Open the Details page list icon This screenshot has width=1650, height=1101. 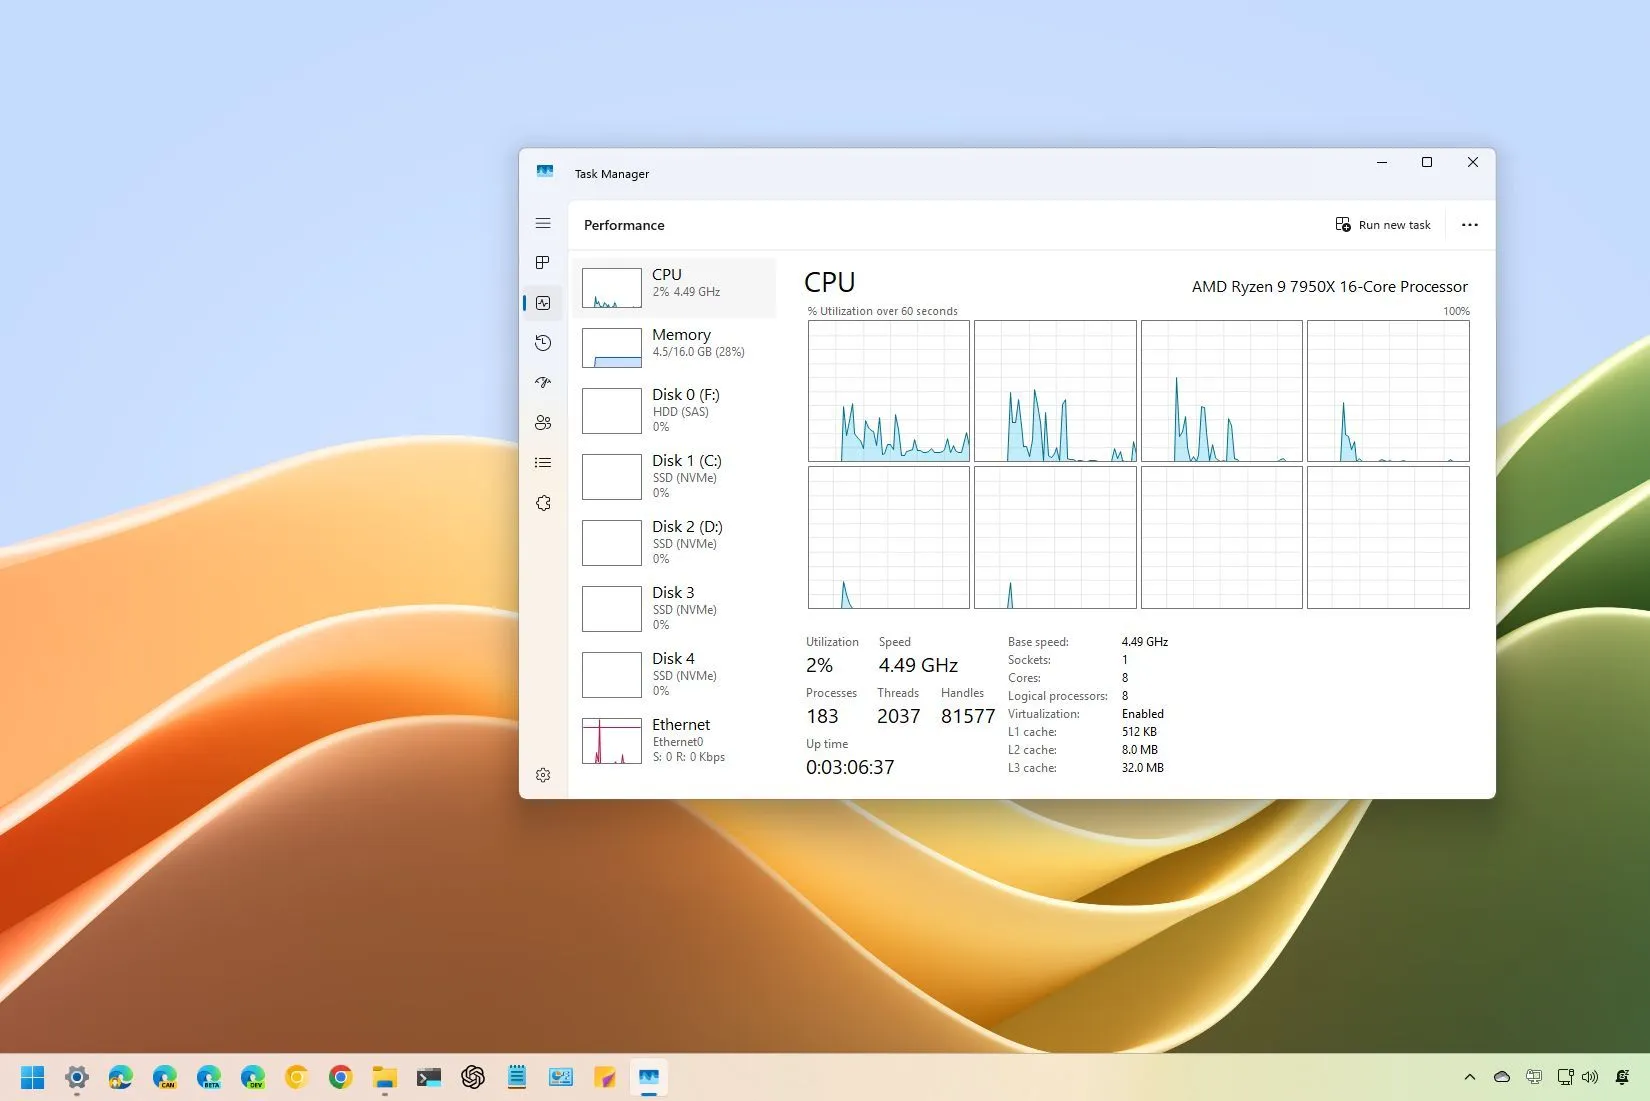coord(543,462)
